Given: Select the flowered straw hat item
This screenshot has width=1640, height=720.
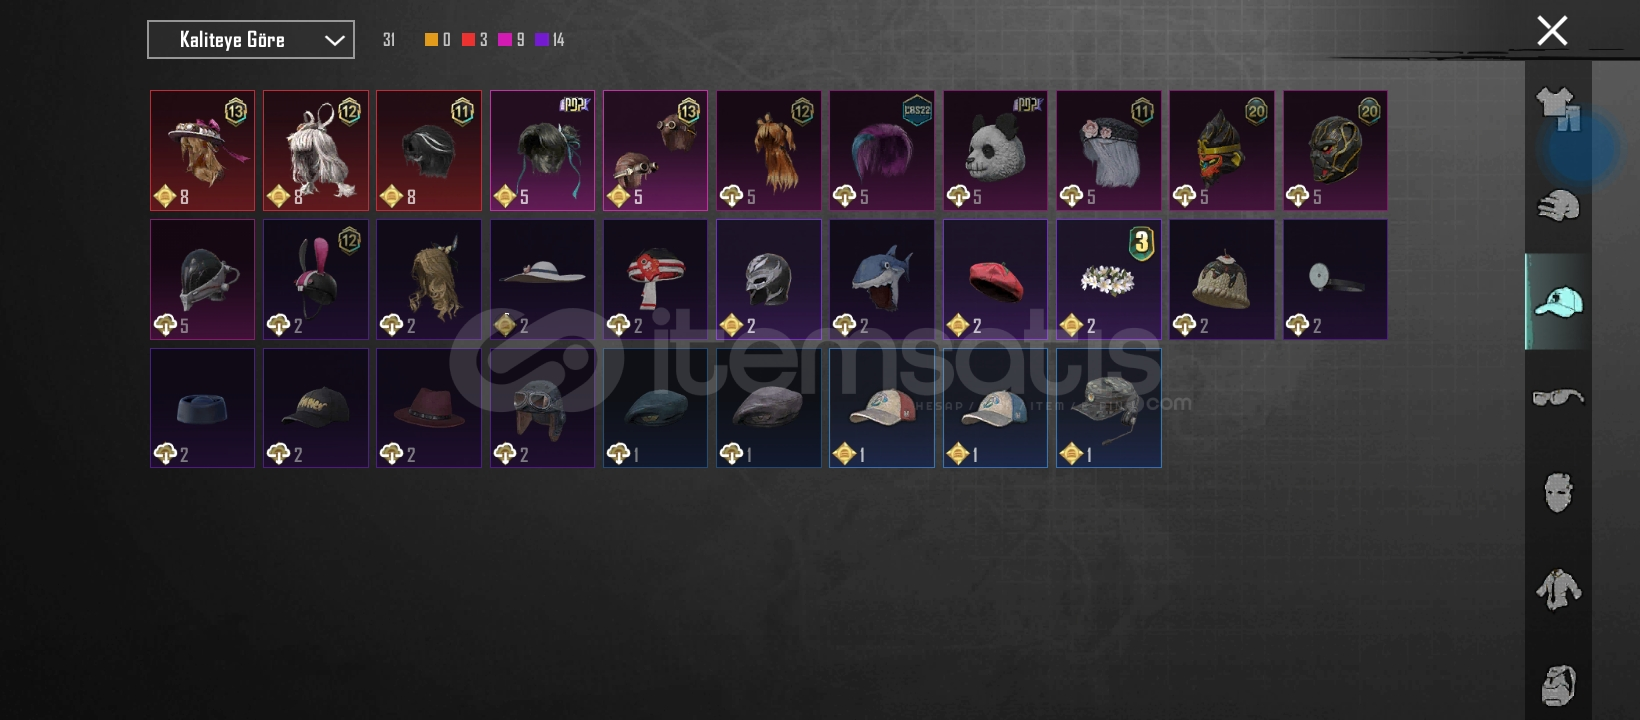Looking at the screenshot, I should click(x=202, y=151).
